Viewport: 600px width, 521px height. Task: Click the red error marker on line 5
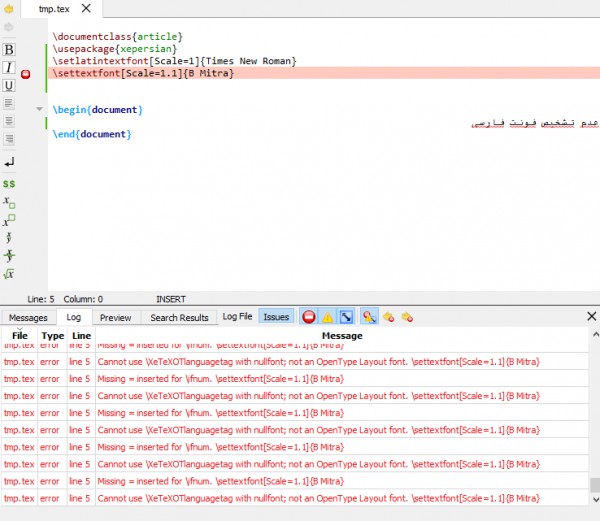26,74
